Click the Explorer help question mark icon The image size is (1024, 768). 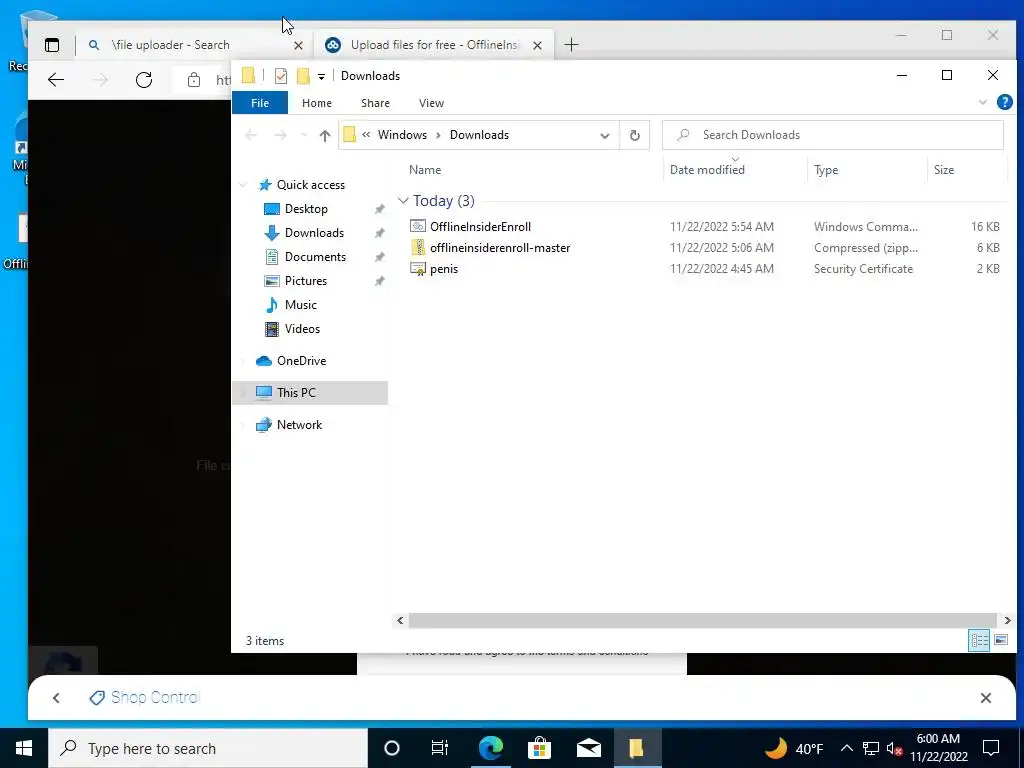tap(1004, 103)
